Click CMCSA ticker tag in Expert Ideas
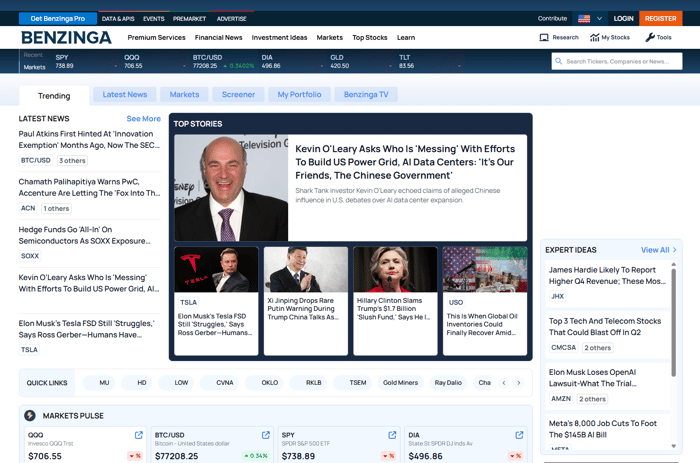 (x=563, y=348)
